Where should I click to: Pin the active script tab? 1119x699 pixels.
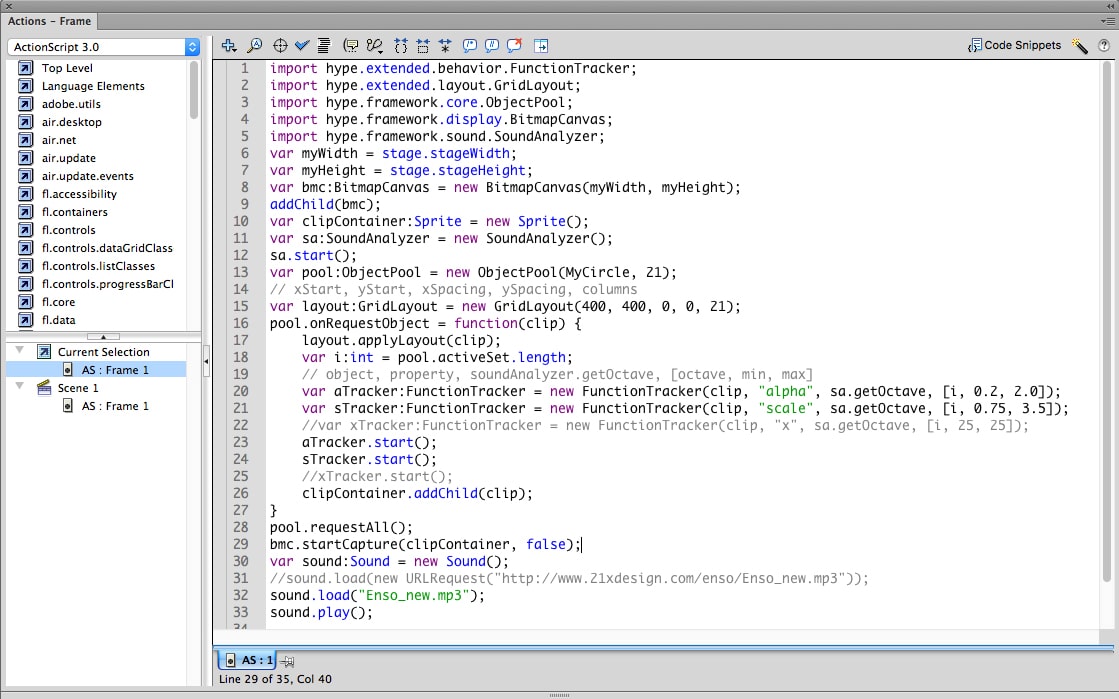[x=288, y=661]
